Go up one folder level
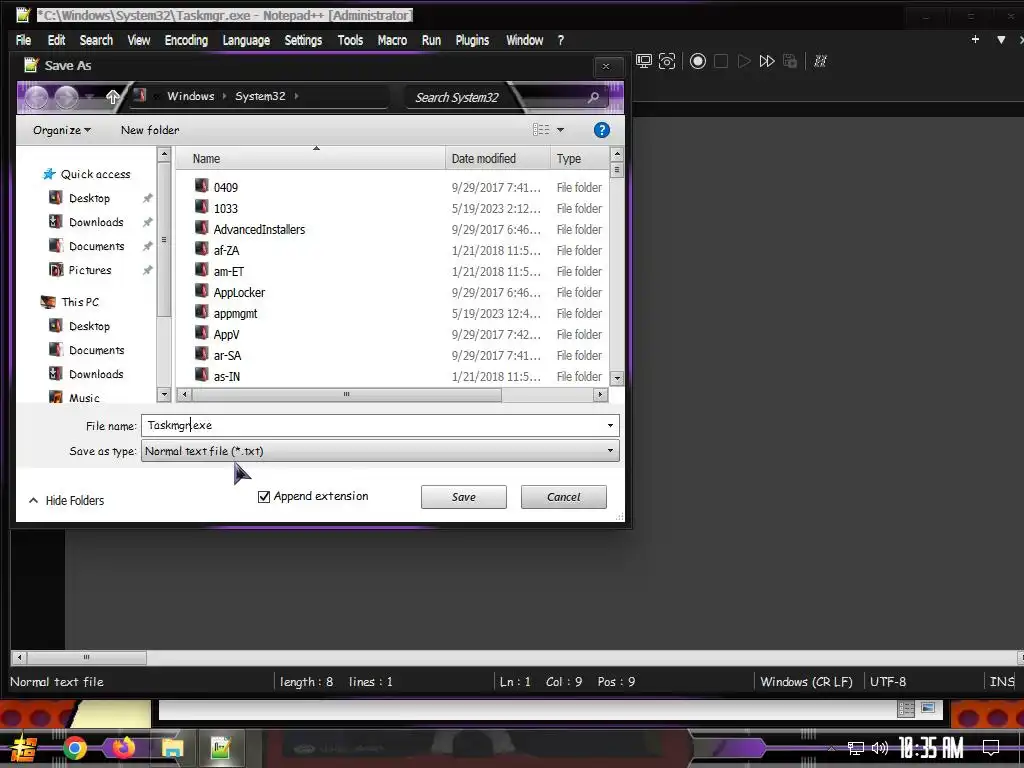The image size is (1024, 768). [112, 97]
